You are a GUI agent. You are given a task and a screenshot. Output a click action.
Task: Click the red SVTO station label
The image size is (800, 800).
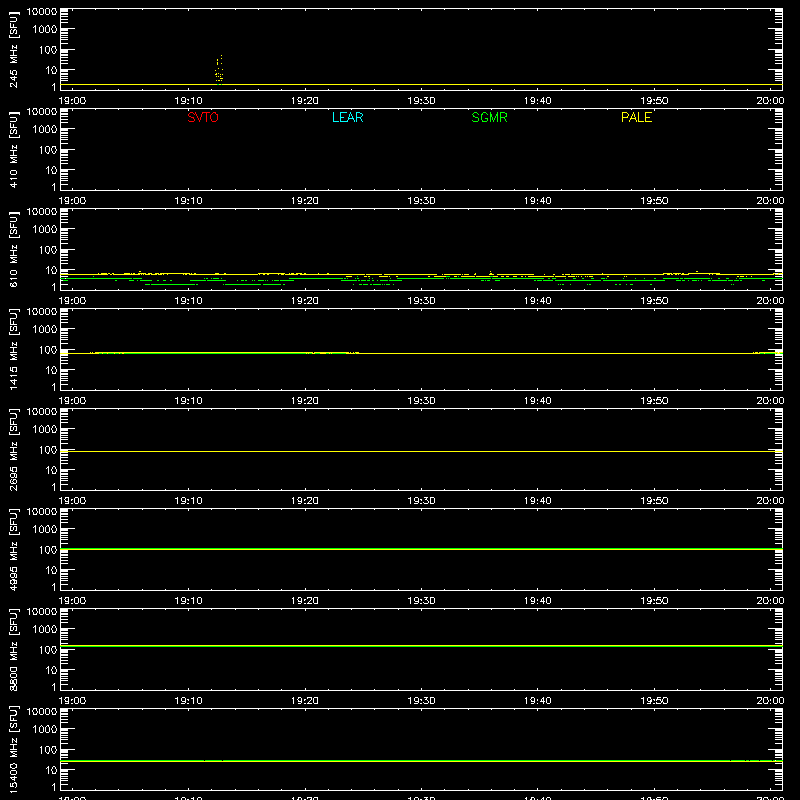pyautogui.click(x=203, y=117)
